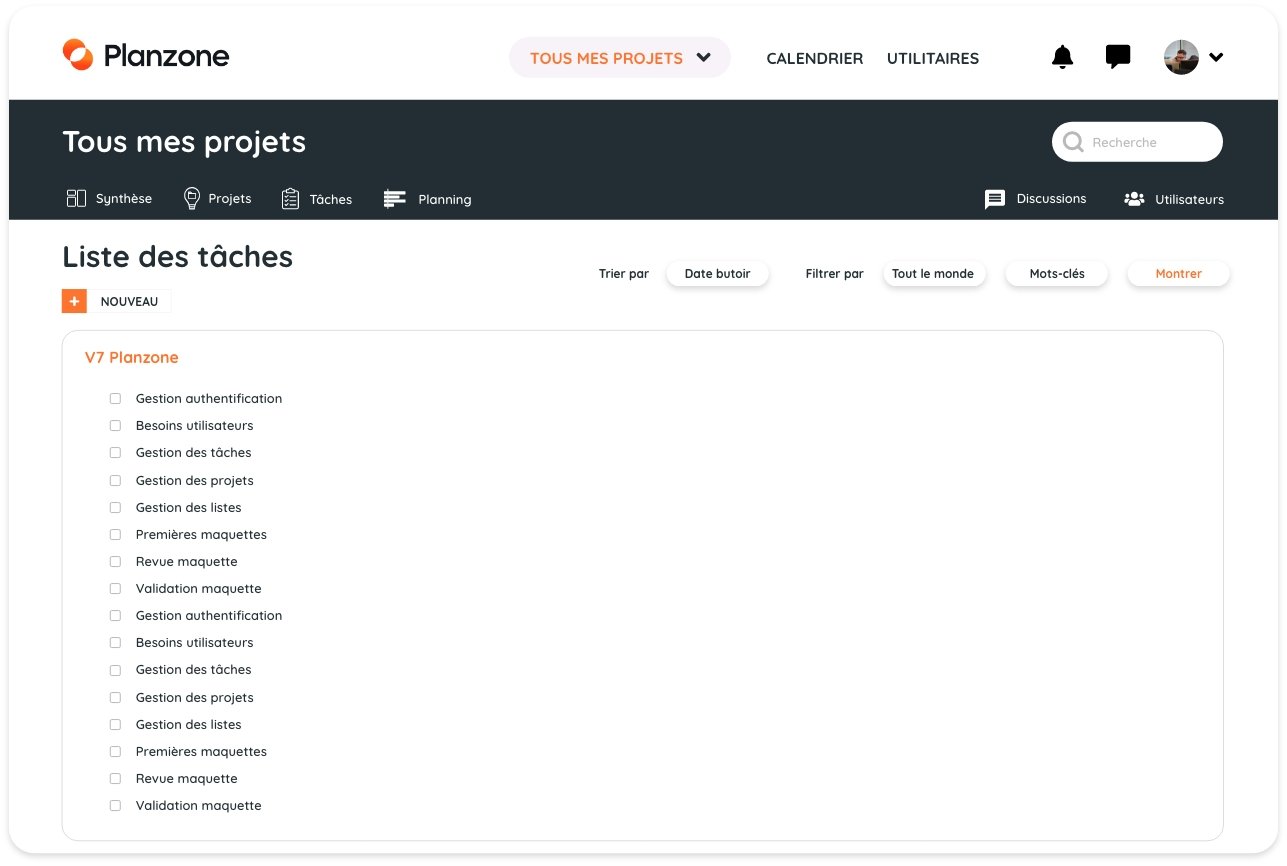Open the first Gestion des listes task text

tap(189, 507)
